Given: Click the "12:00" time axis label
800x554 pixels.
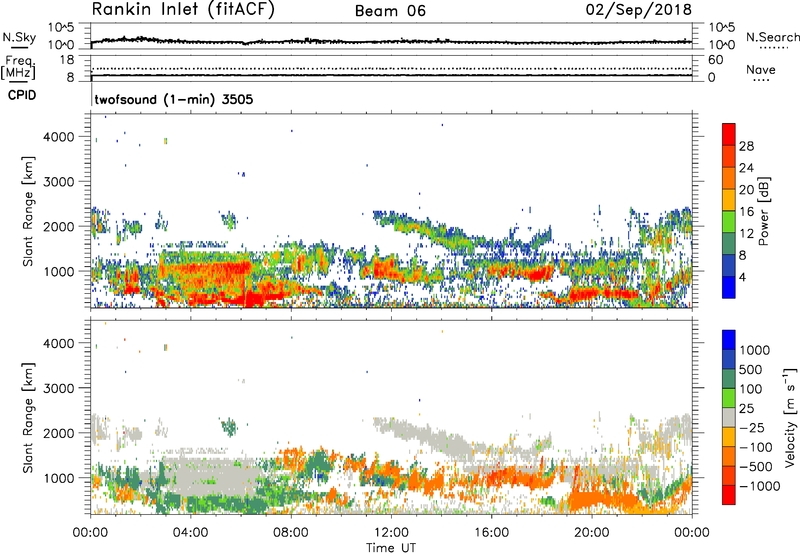Looking at the screenshot, I should 391,533.
